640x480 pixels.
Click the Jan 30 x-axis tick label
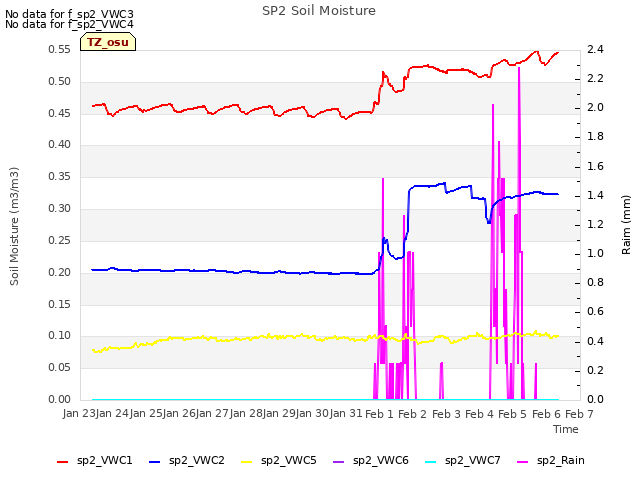click(x=313, y=413)
